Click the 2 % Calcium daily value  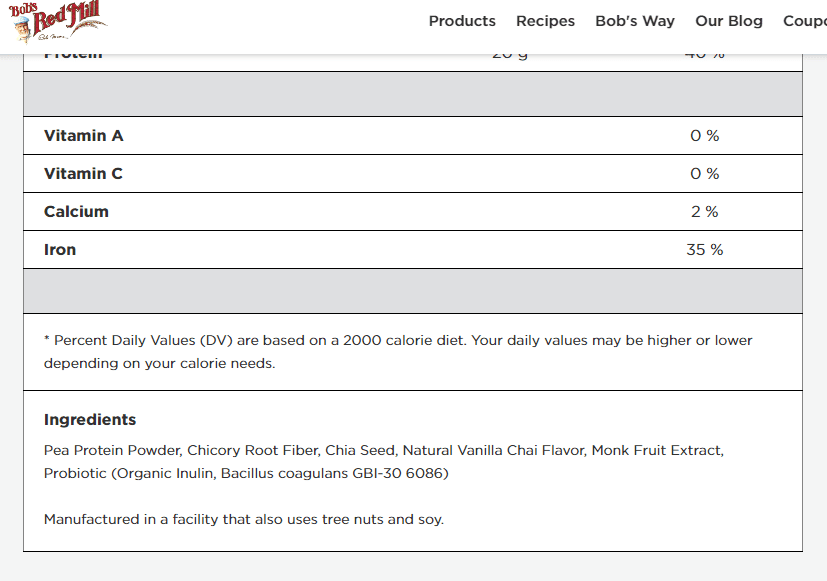pyautogui.click(x=704, y=212)
